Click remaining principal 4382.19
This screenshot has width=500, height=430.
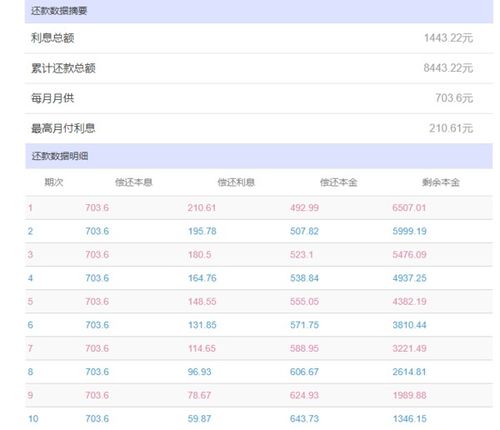(x=409, y=302)
